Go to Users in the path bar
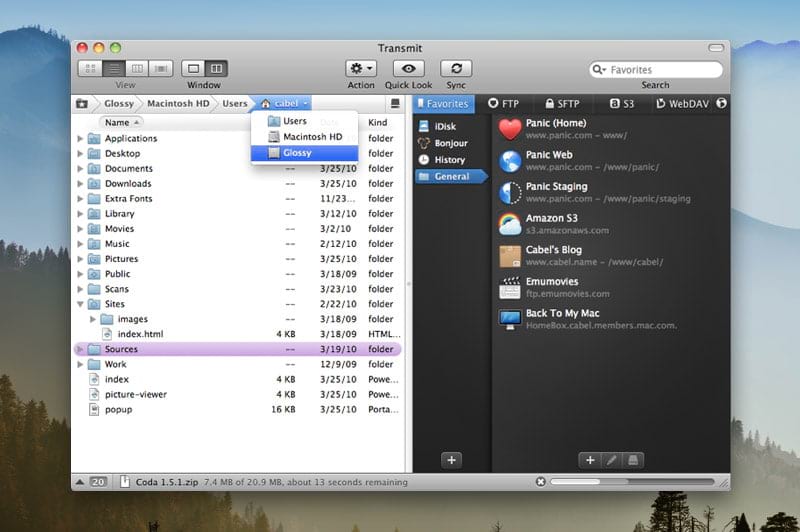The image size is (800, 532). 235,104
